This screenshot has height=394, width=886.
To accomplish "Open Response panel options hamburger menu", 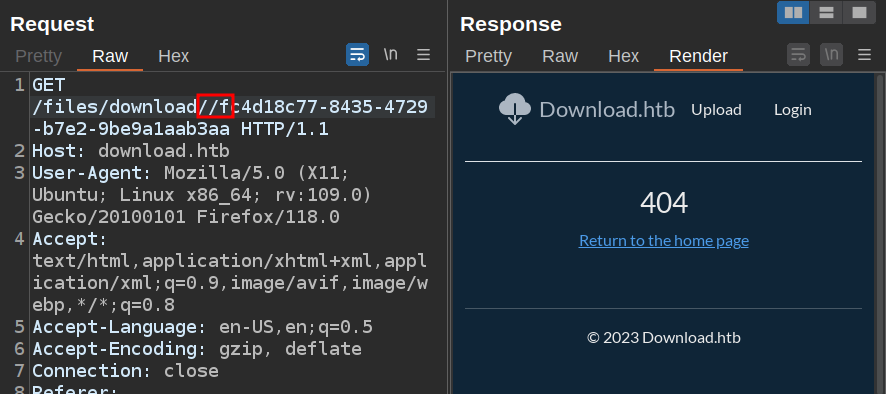I will click(x=864, y=55).
